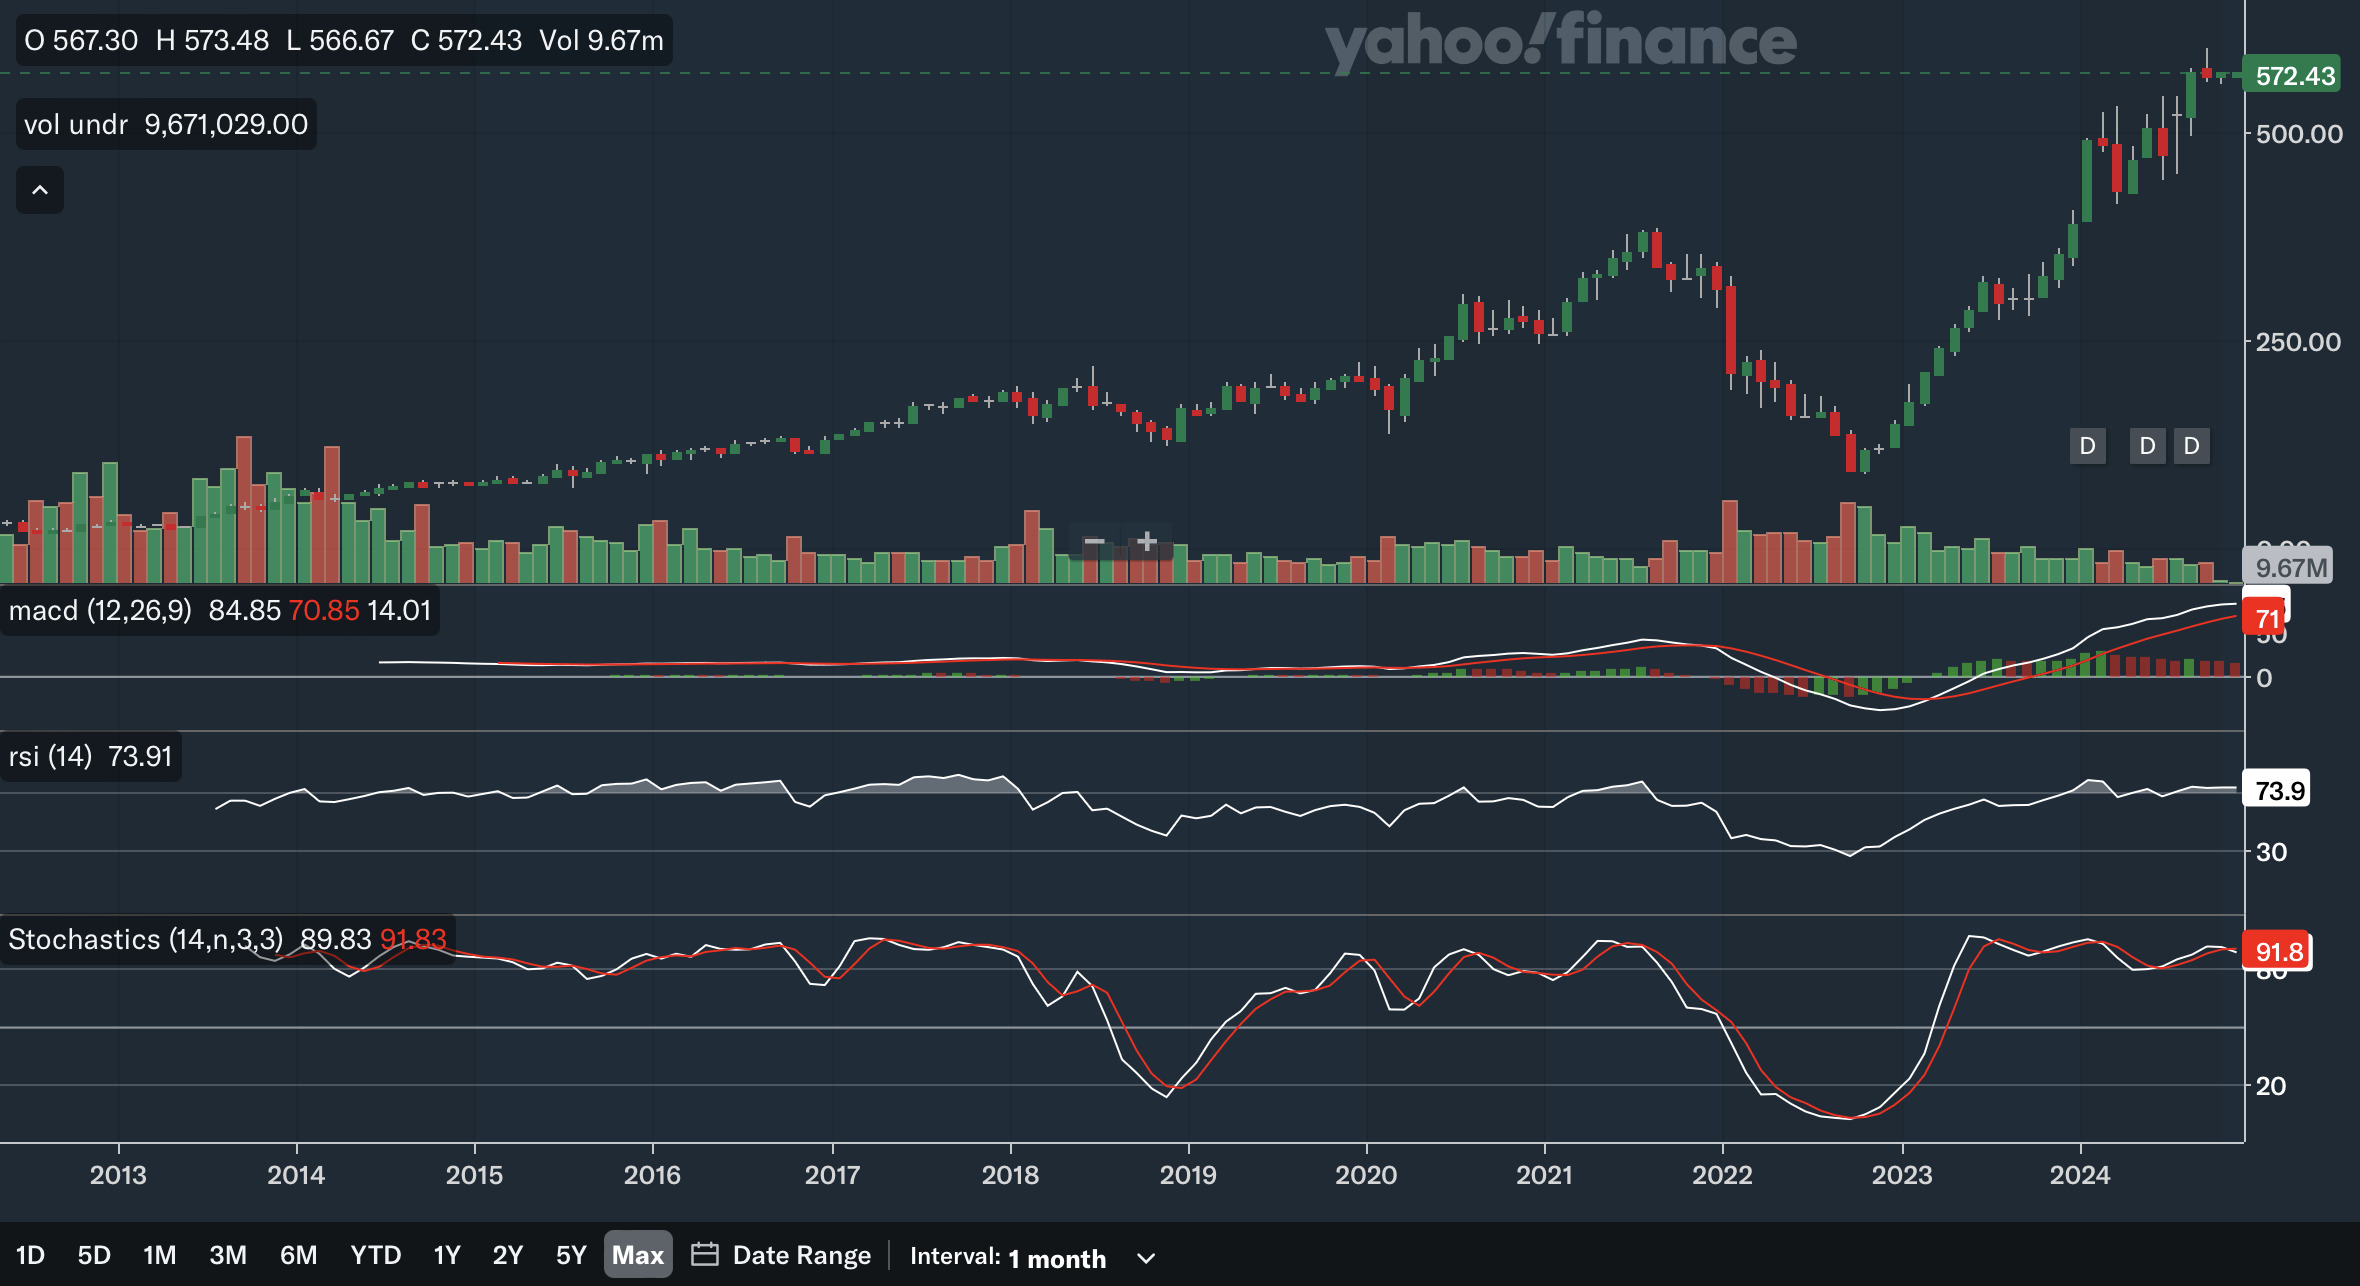This screenshot has width=2360, height=1286.
Task: Click the first dividend D marker
Action: click(2087, 446)
